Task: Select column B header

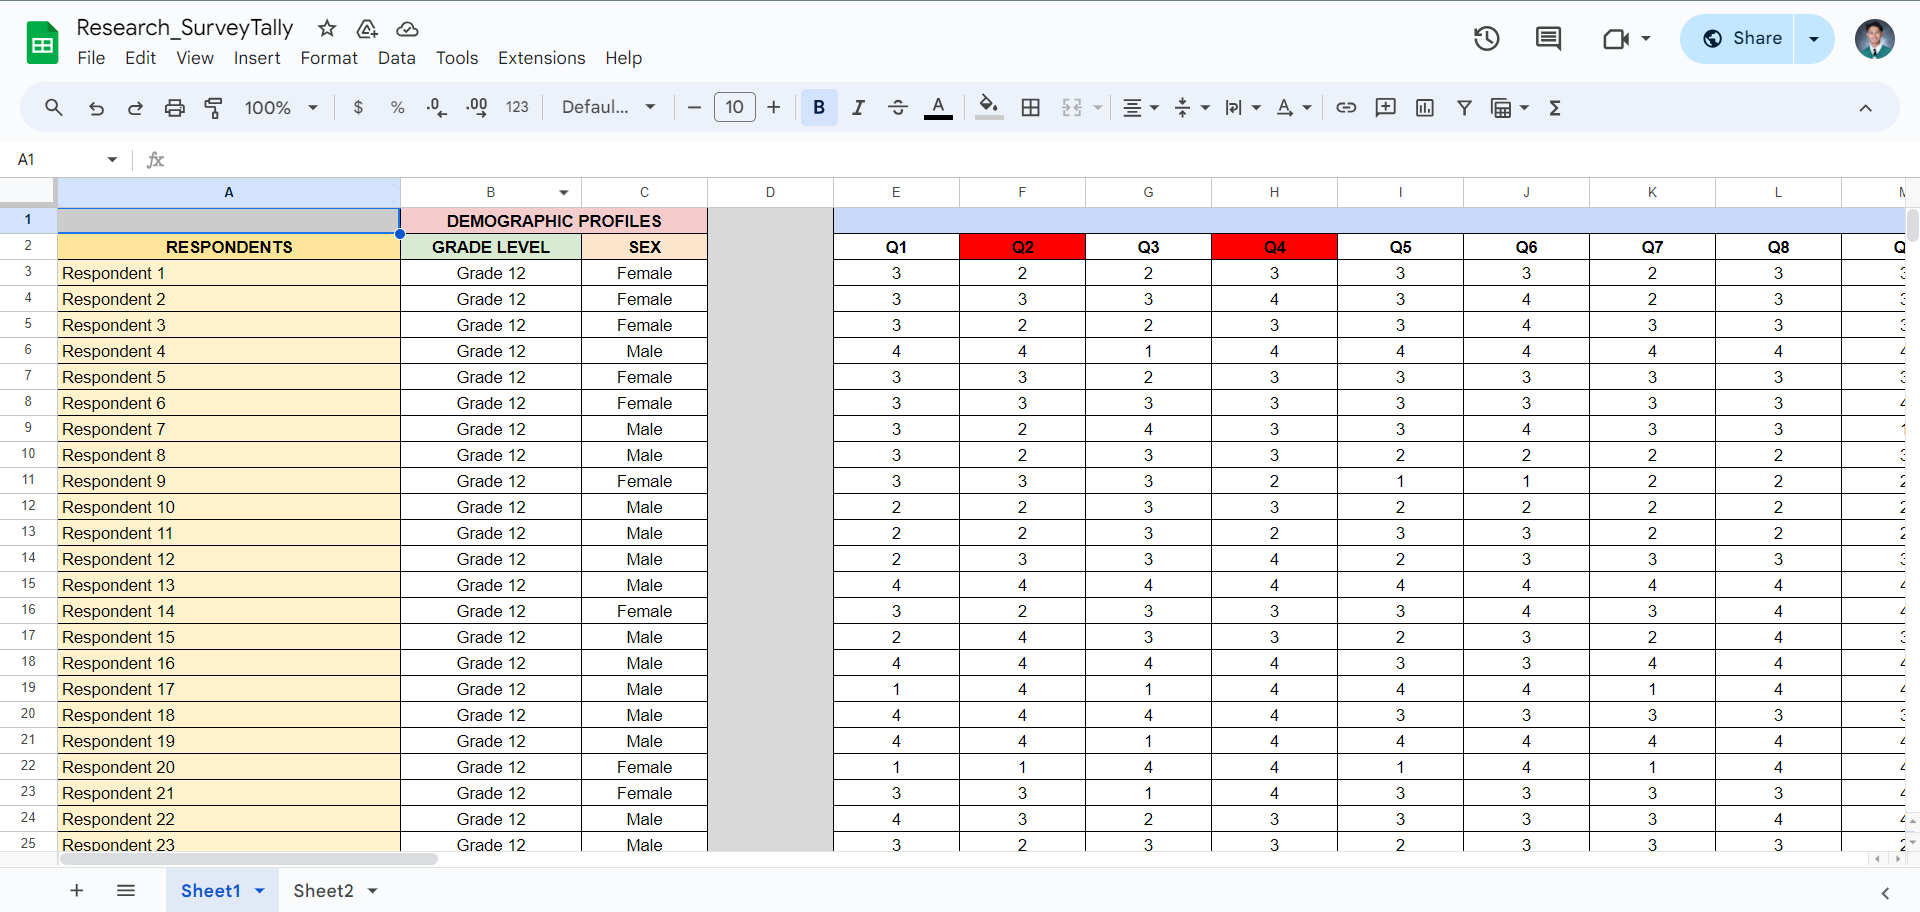Action: point(491,192)
